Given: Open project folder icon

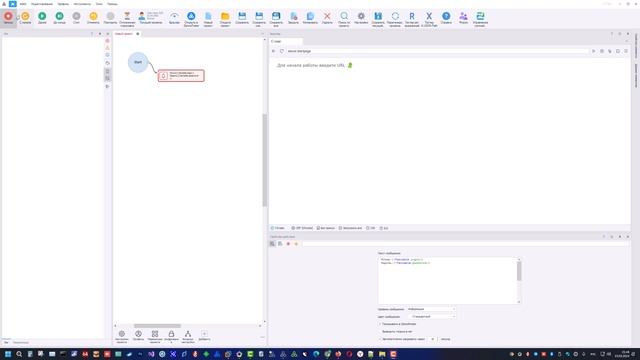Looking at the screenshot, I should tap(225, 18).
